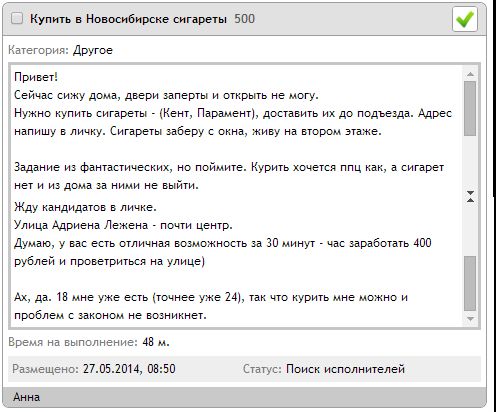This screenshot has height=412, width=496.
Task: Click line starting 'Ах, да. 18 мне'
Action: coord(211,297)
